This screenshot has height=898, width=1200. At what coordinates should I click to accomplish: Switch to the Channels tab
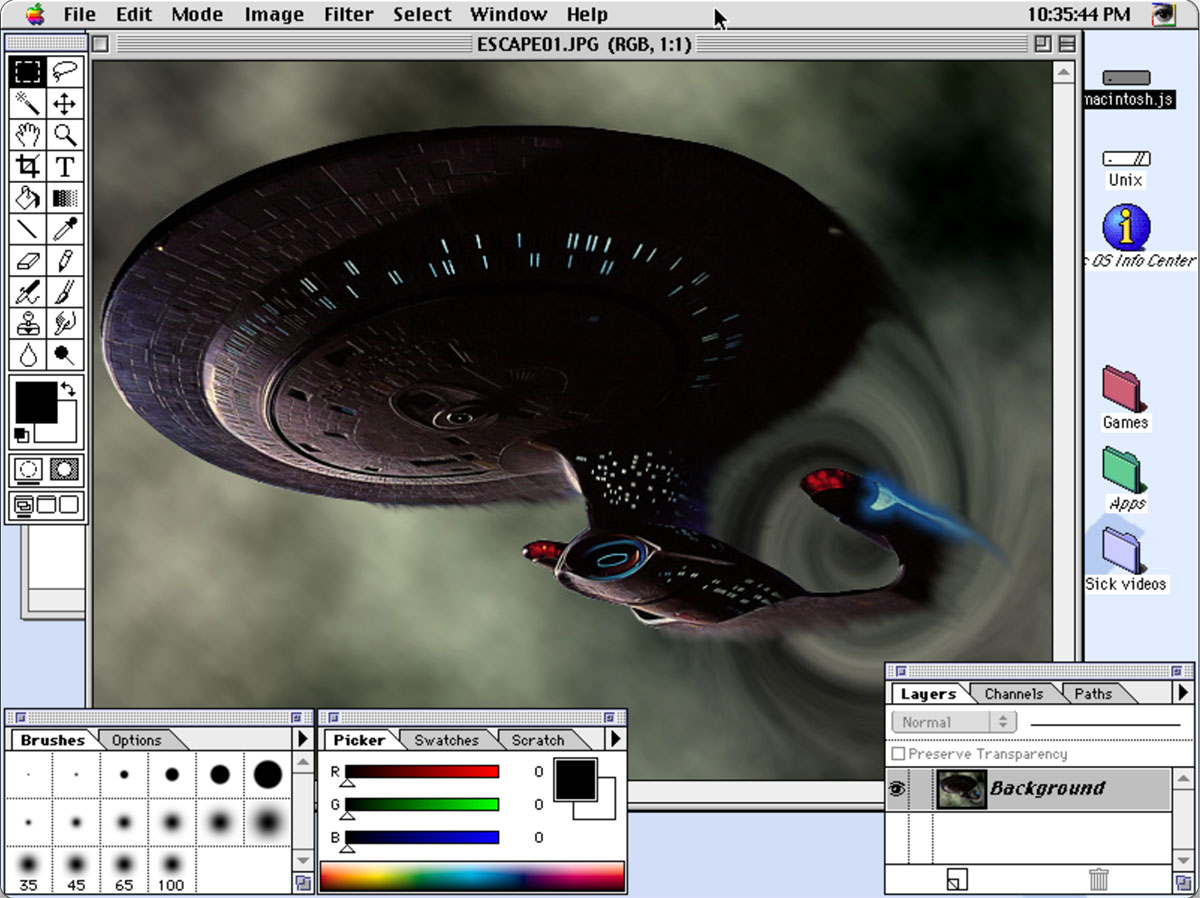pyautogui.click(x=1013, y=693)
